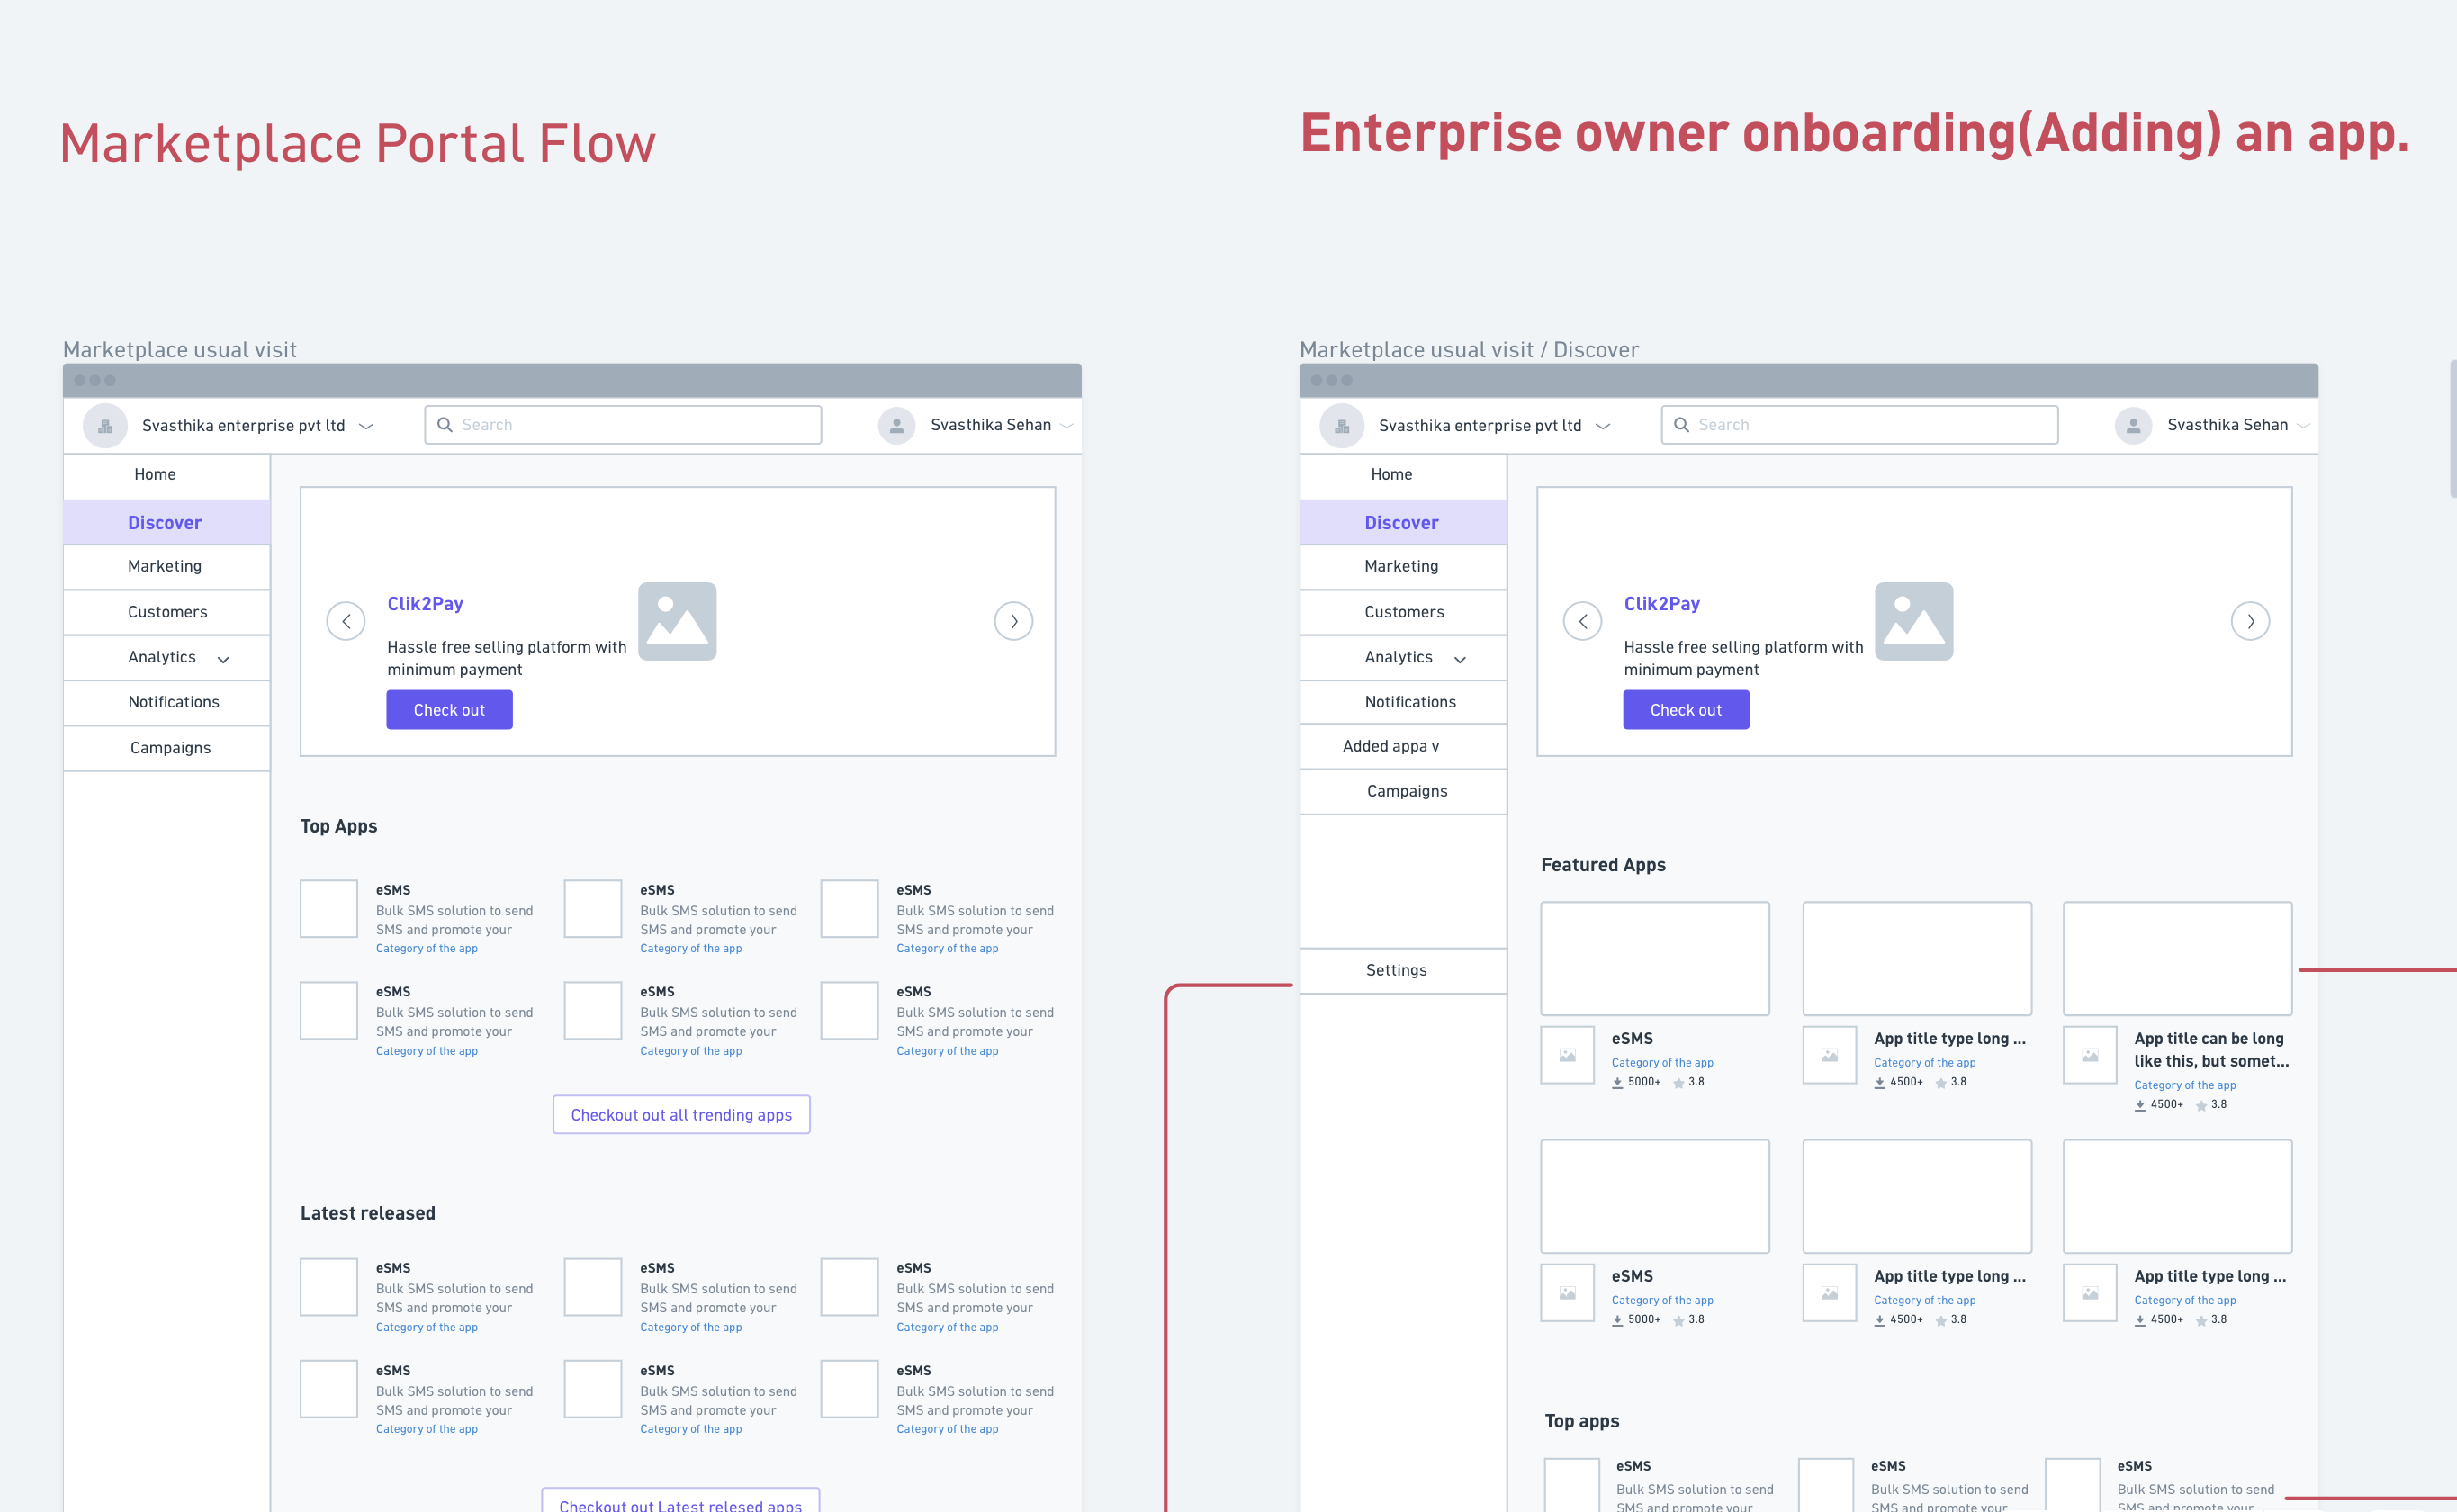Click enterprise building avatar in left window header

105,425
